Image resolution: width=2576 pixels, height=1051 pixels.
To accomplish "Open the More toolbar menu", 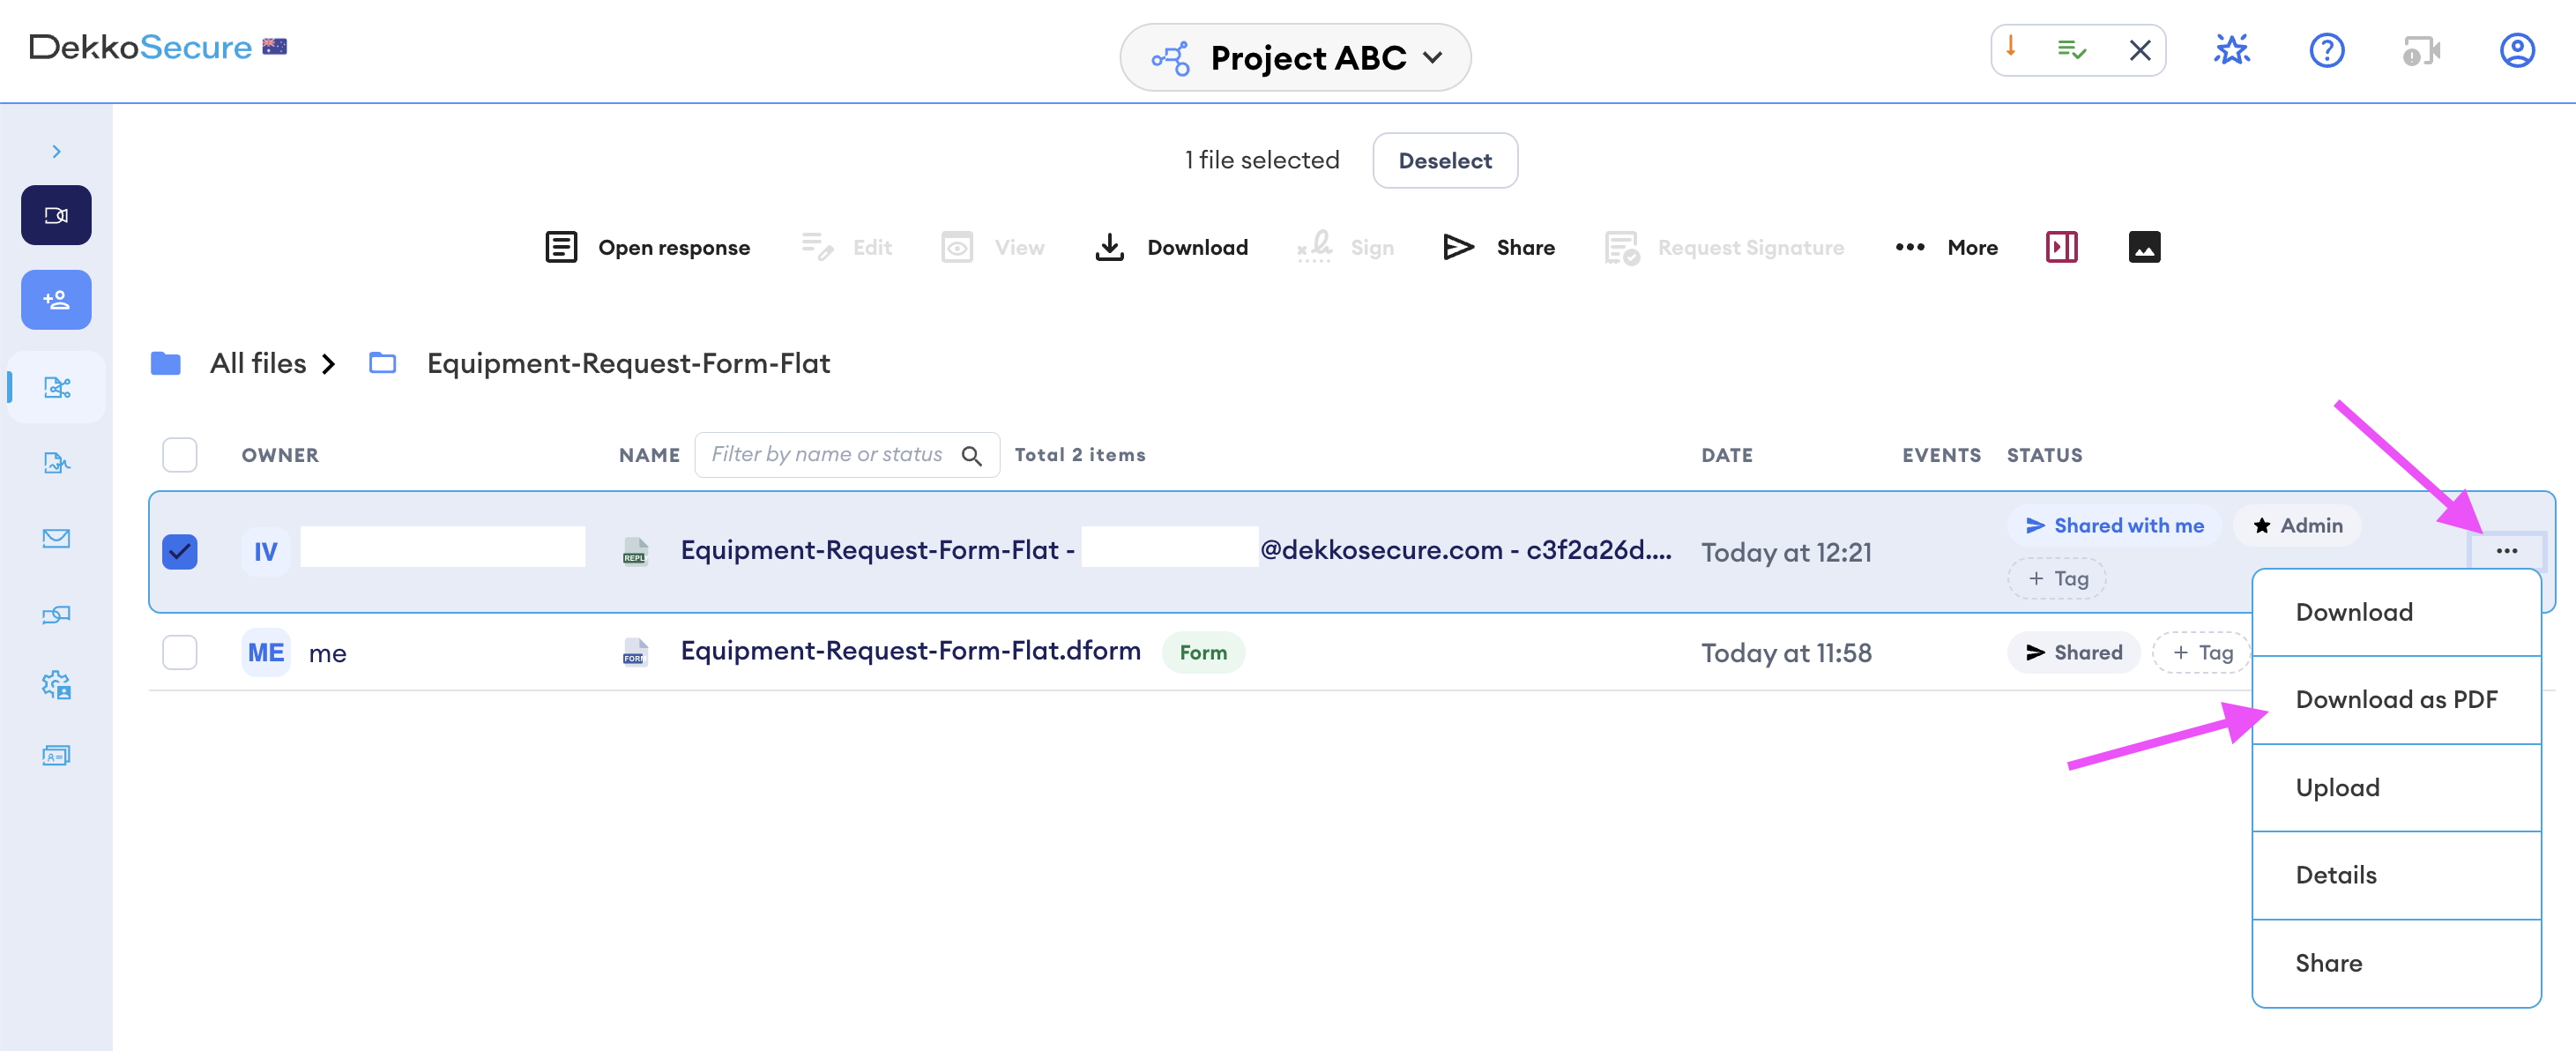I will (1946, 247).
